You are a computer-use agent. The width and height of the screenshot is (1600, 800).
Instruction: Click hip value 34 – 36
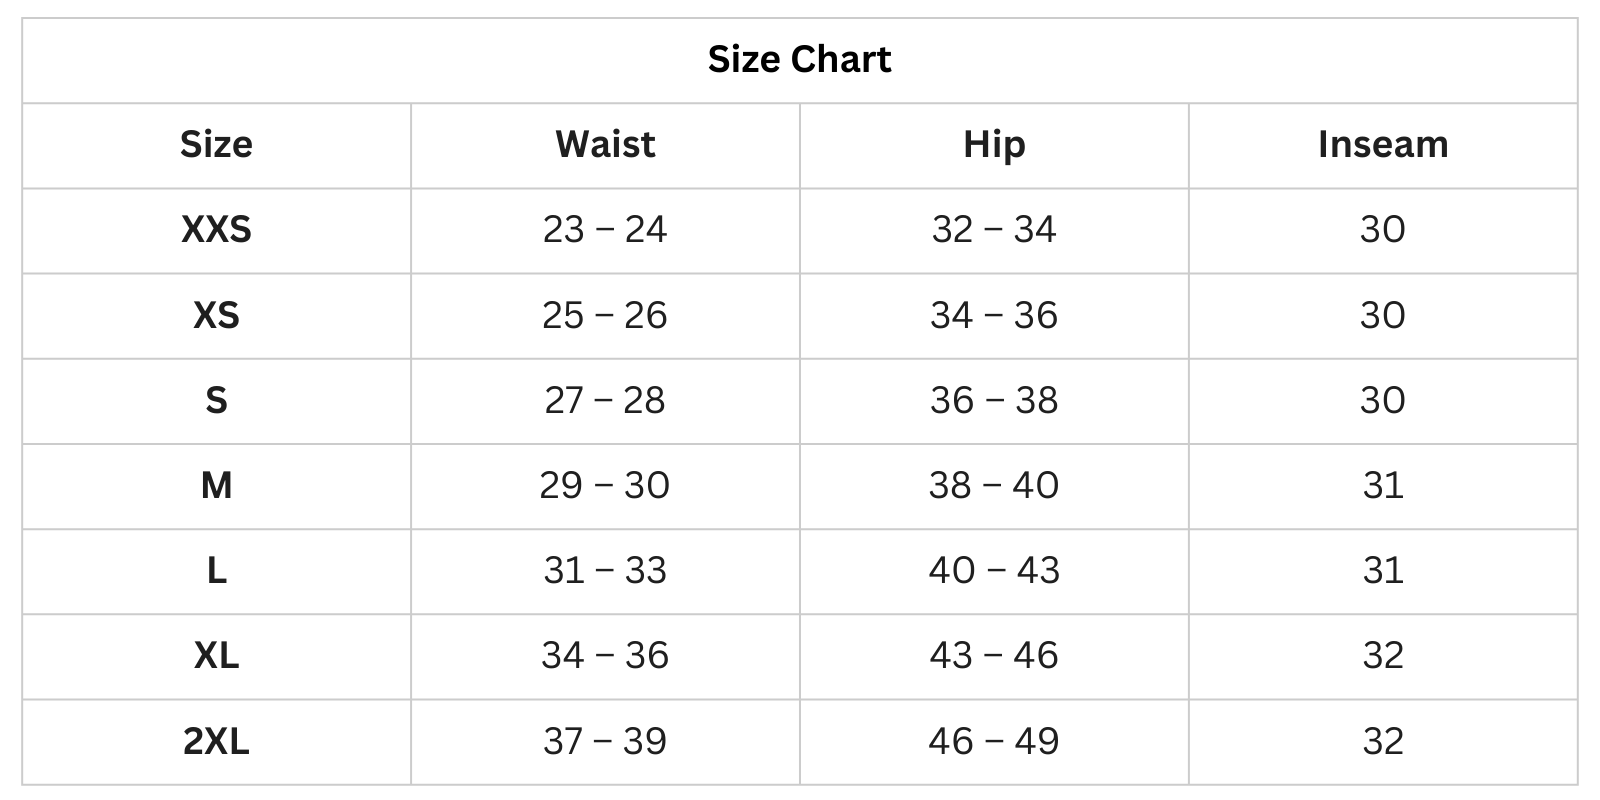(x=994, y=316)
